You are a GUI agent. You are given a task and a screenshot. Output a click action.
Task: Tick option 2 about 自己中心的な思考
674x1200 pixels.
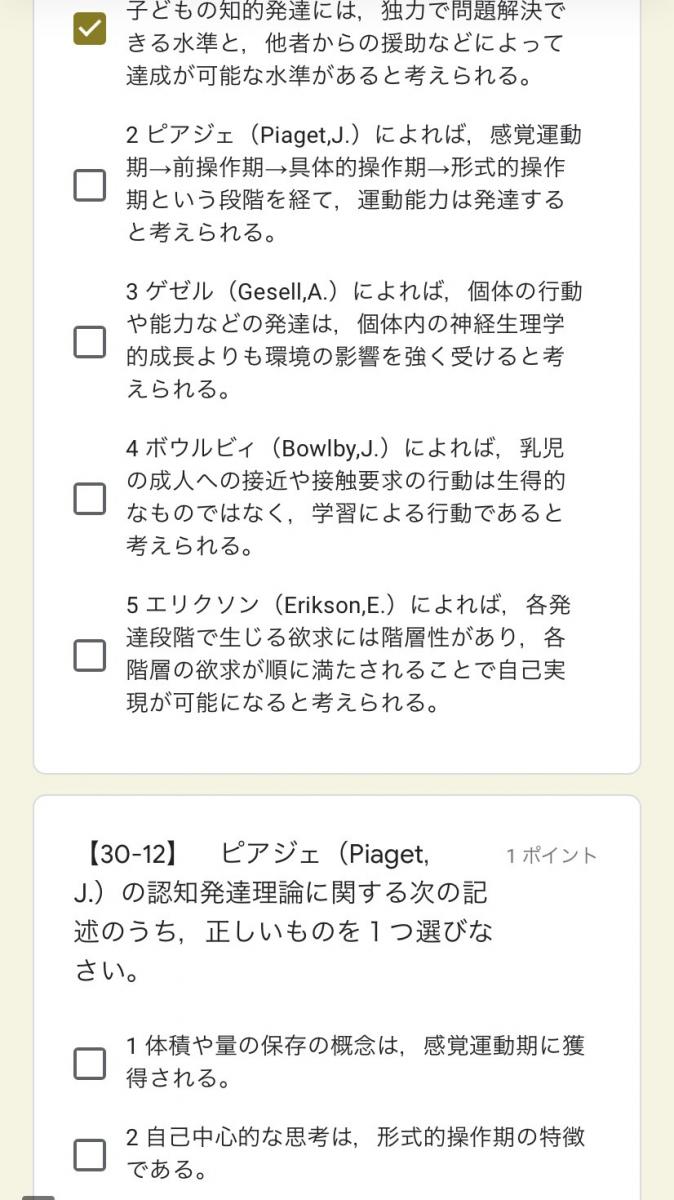(x=90, y=1154)
